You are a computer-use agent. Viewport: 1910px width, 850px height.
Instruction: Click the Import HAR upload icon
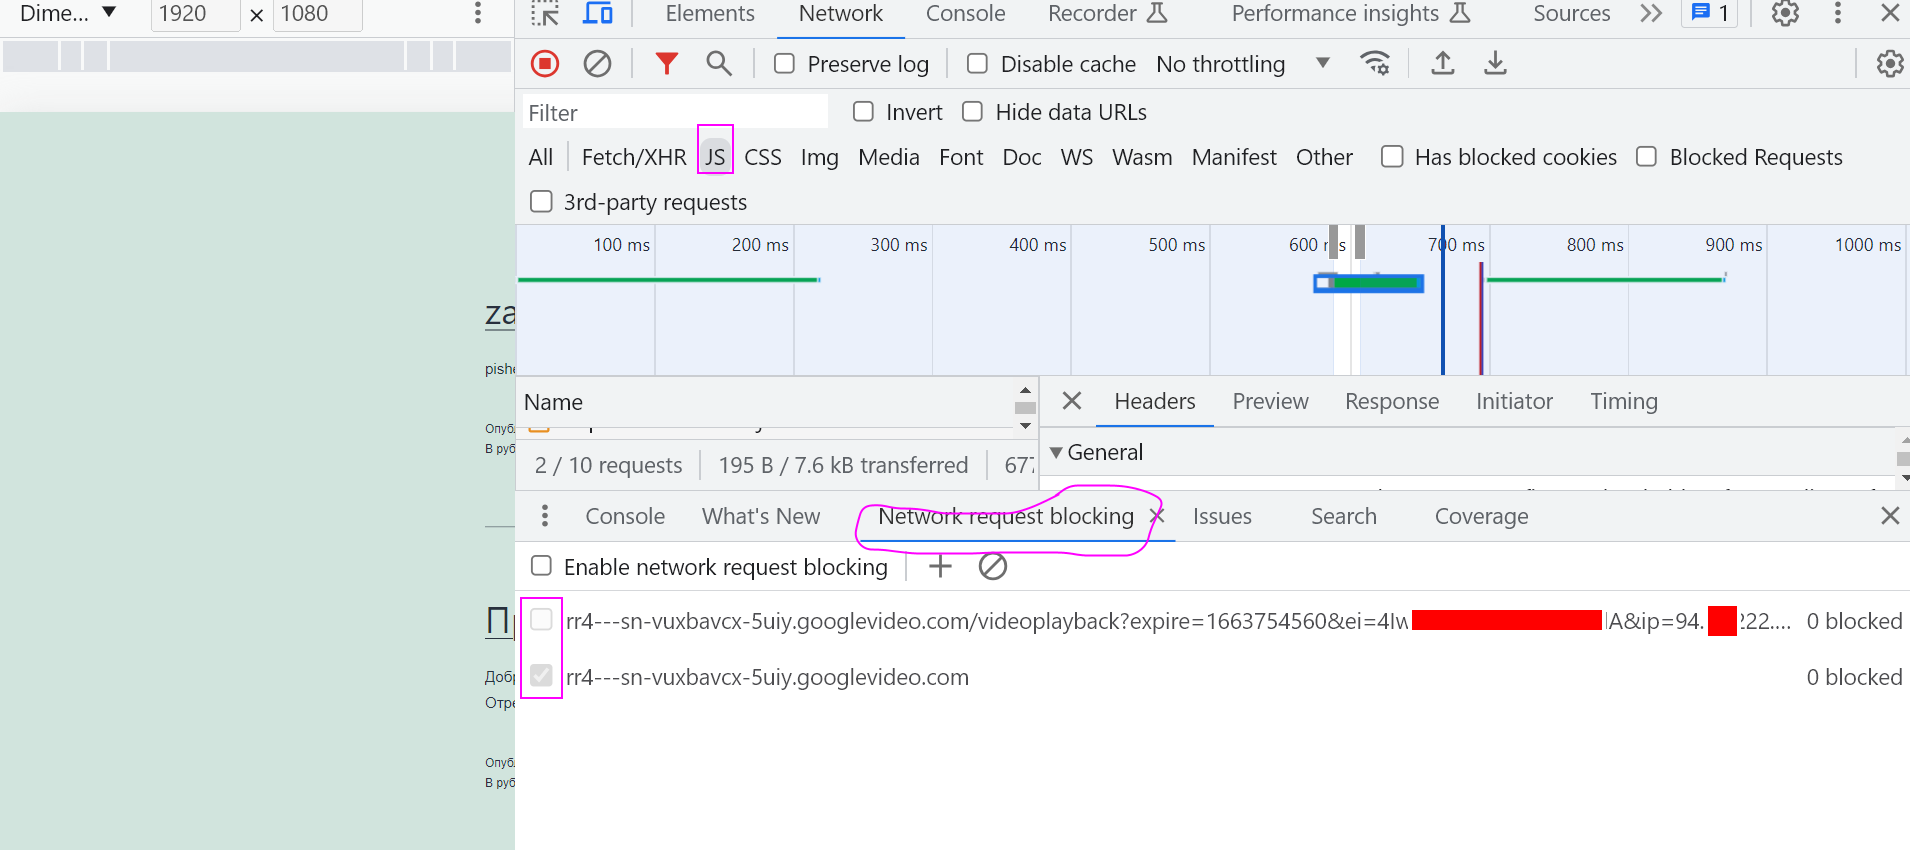pos(1442,64)
